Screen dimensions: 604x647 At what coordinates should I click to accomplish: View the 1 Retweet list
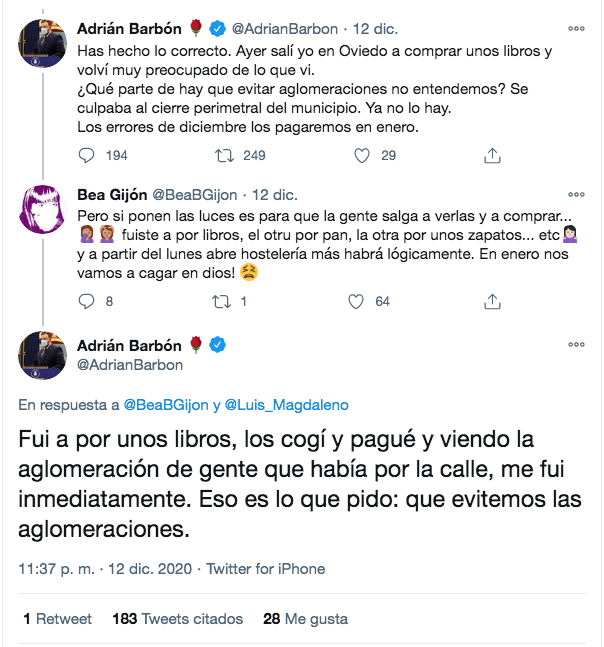coord(57,619)
